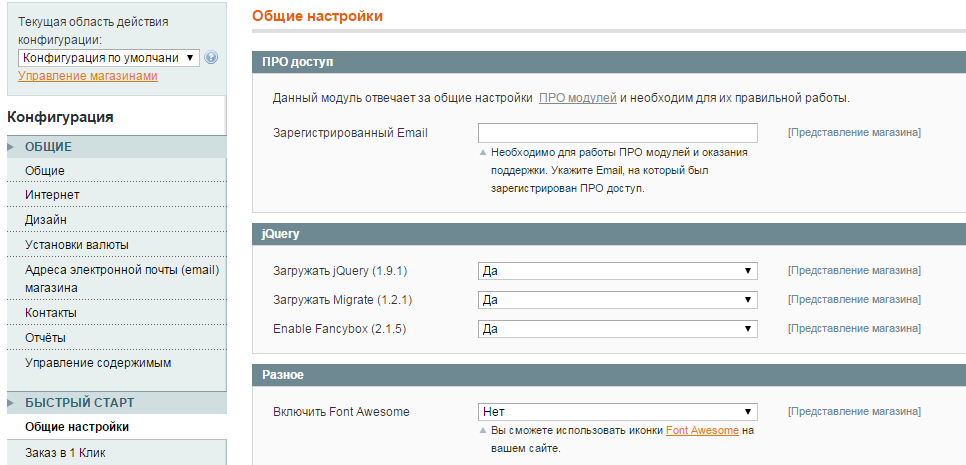This screenshot has height=465, width=966.
Task: Expand the Enable Fancybox dropdown
Action: 617,329
